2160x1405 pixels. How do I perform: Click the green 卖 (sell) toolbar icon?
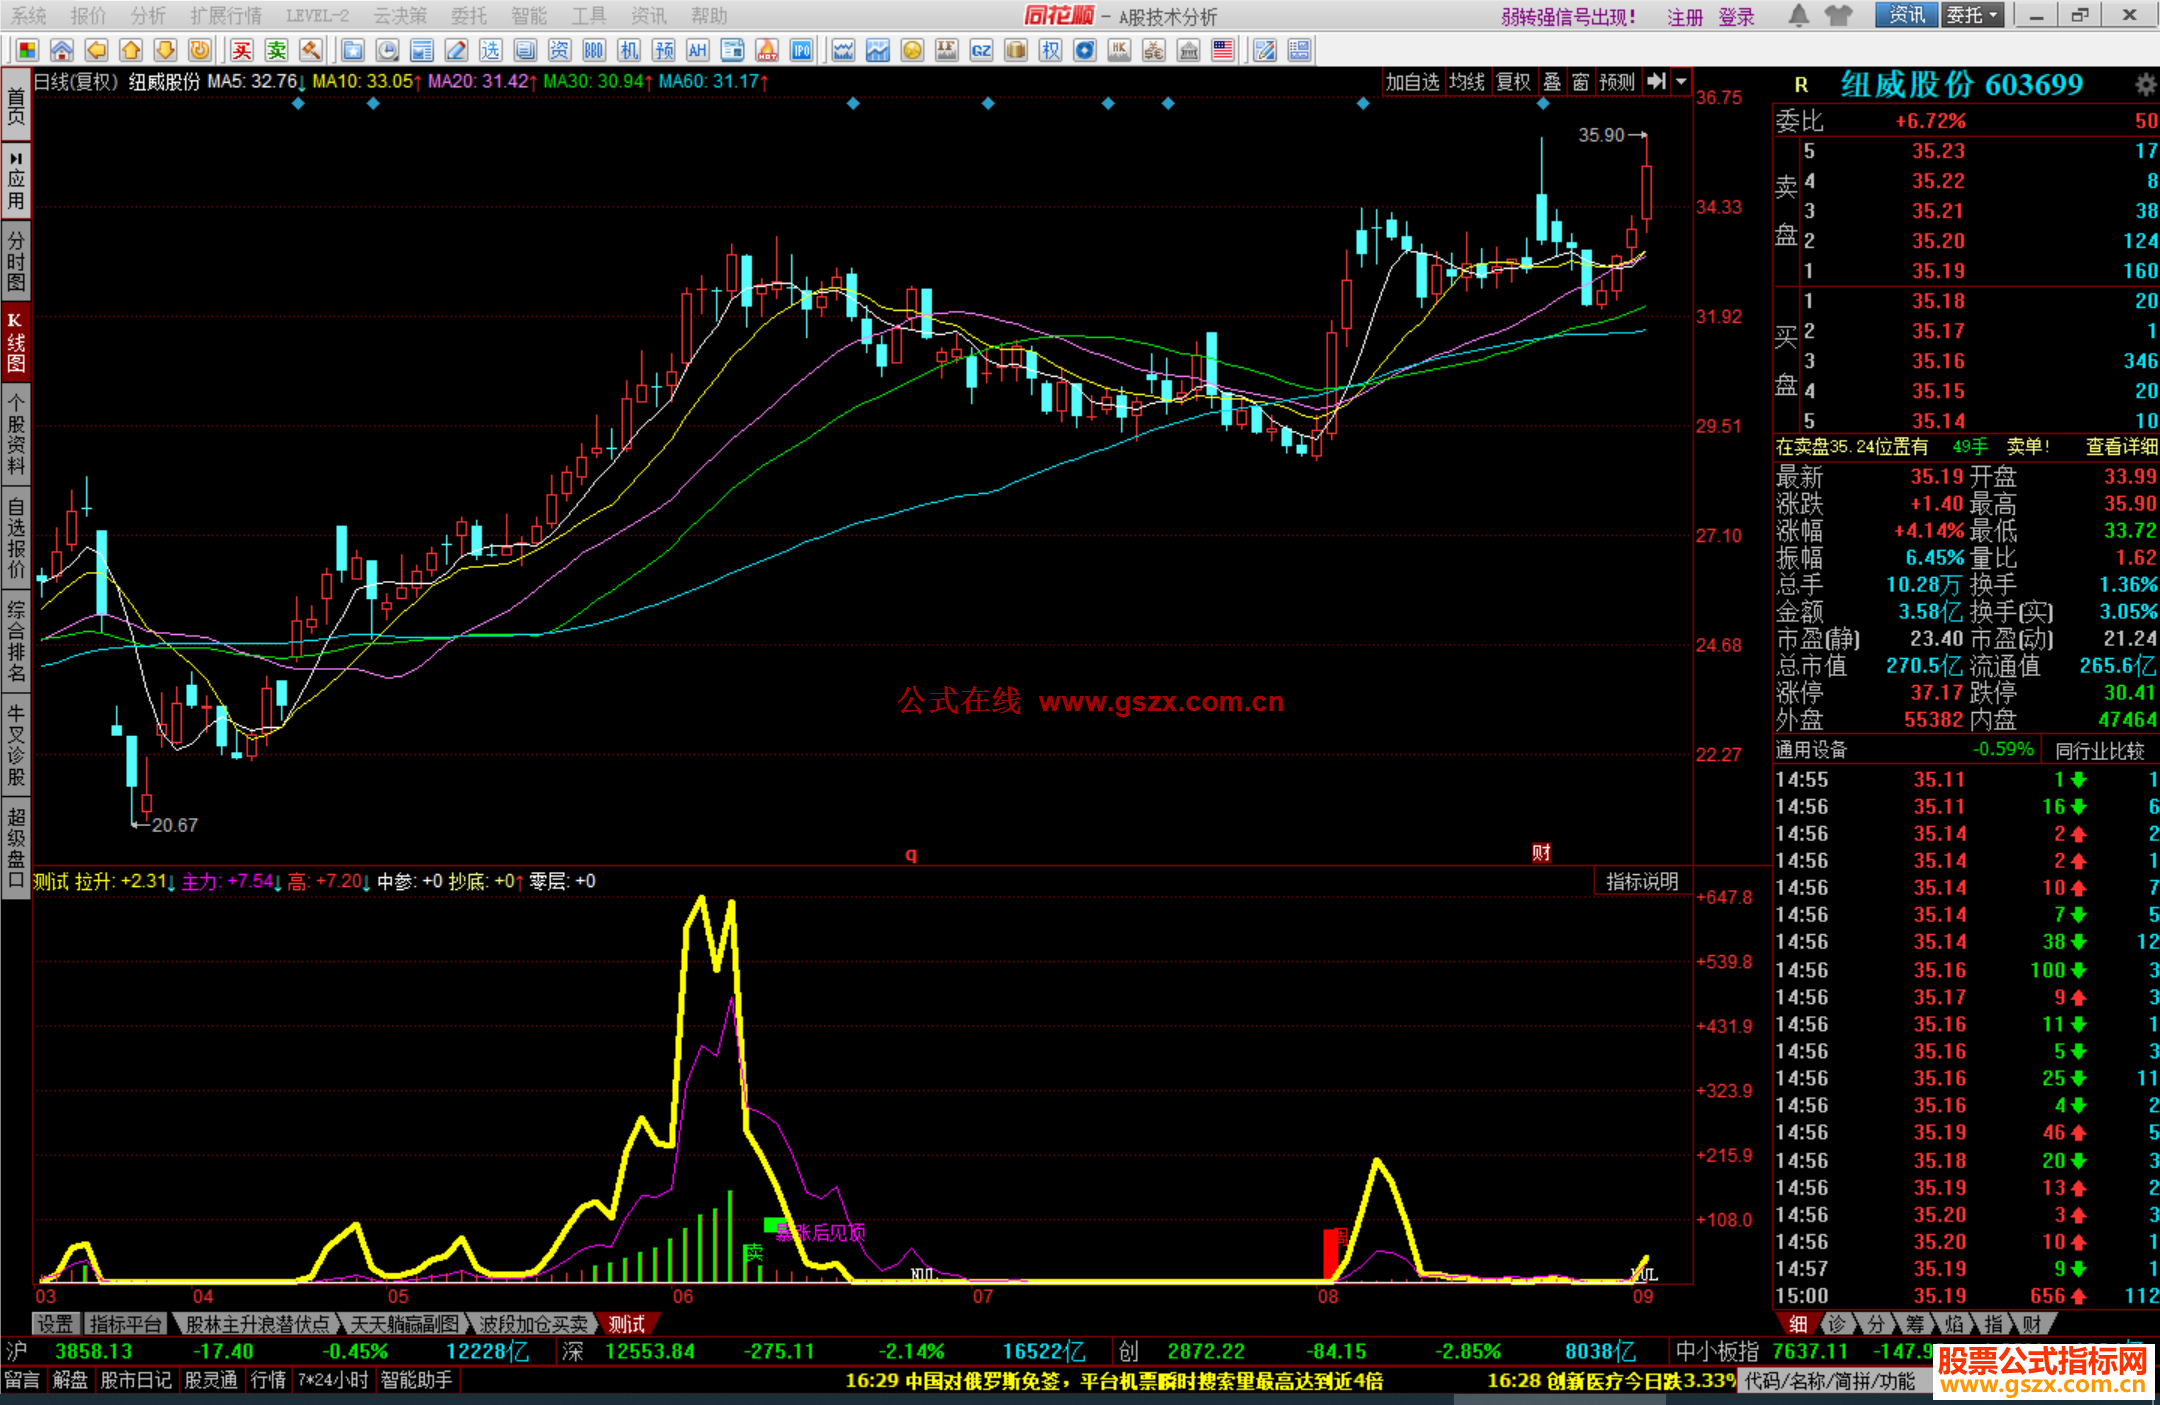277,50
